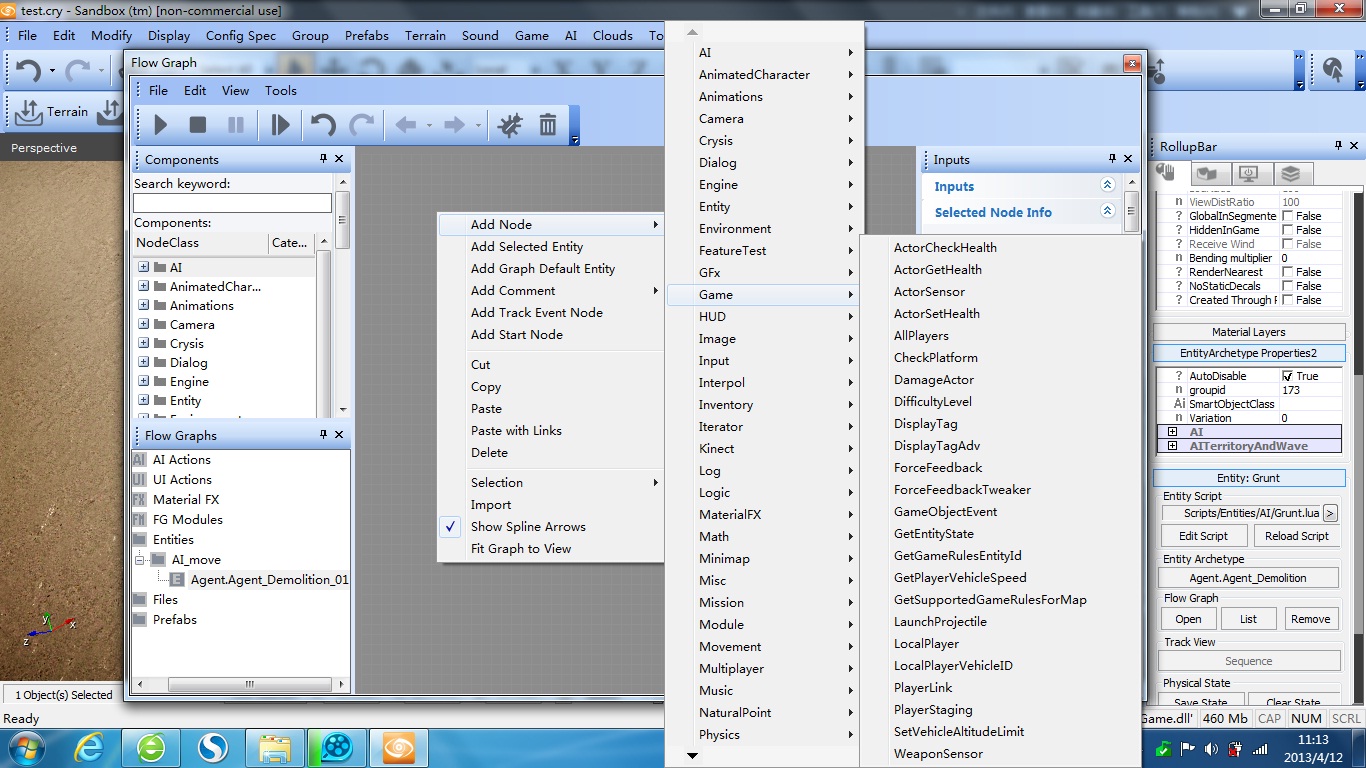
Task: Open the Tools menu in Flow Graph
Action: 281,90
